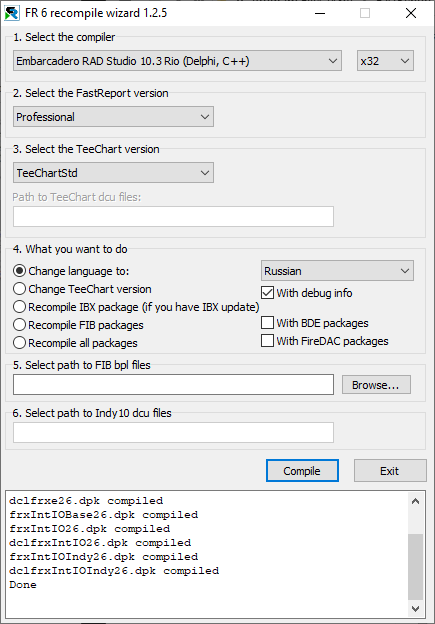435x624 pixels.
Task: Minimize the recompile wizard window
Action: click(320, 13)
